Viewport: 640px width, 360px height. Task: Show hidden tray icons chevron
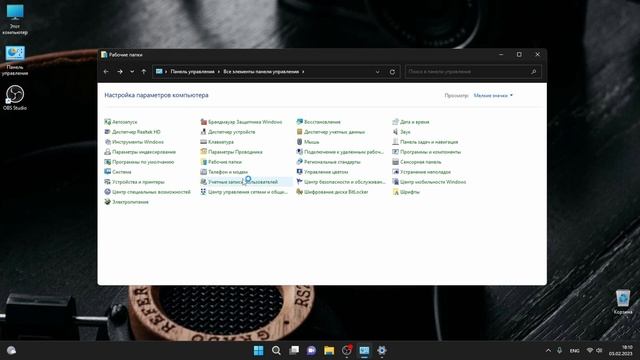pos(548,351)
